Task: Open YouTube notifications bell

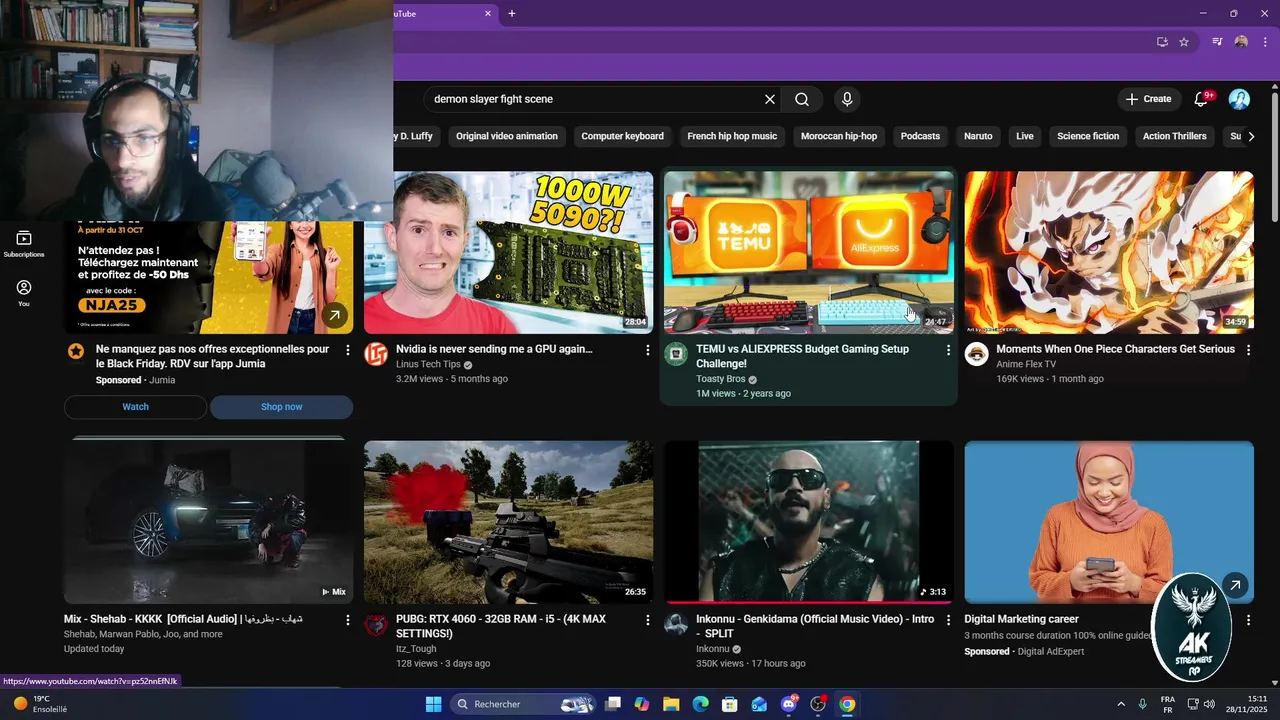Action: point(1202,99)
